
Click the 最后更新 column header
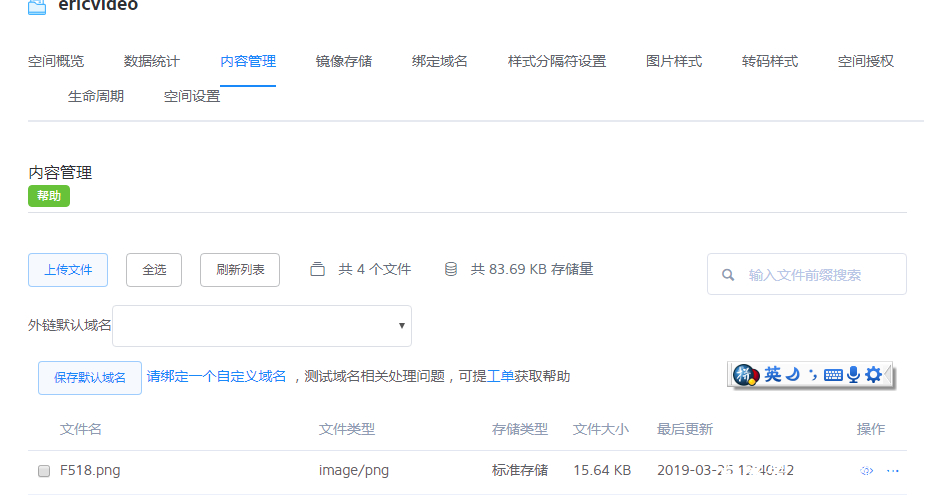[685, 429]
